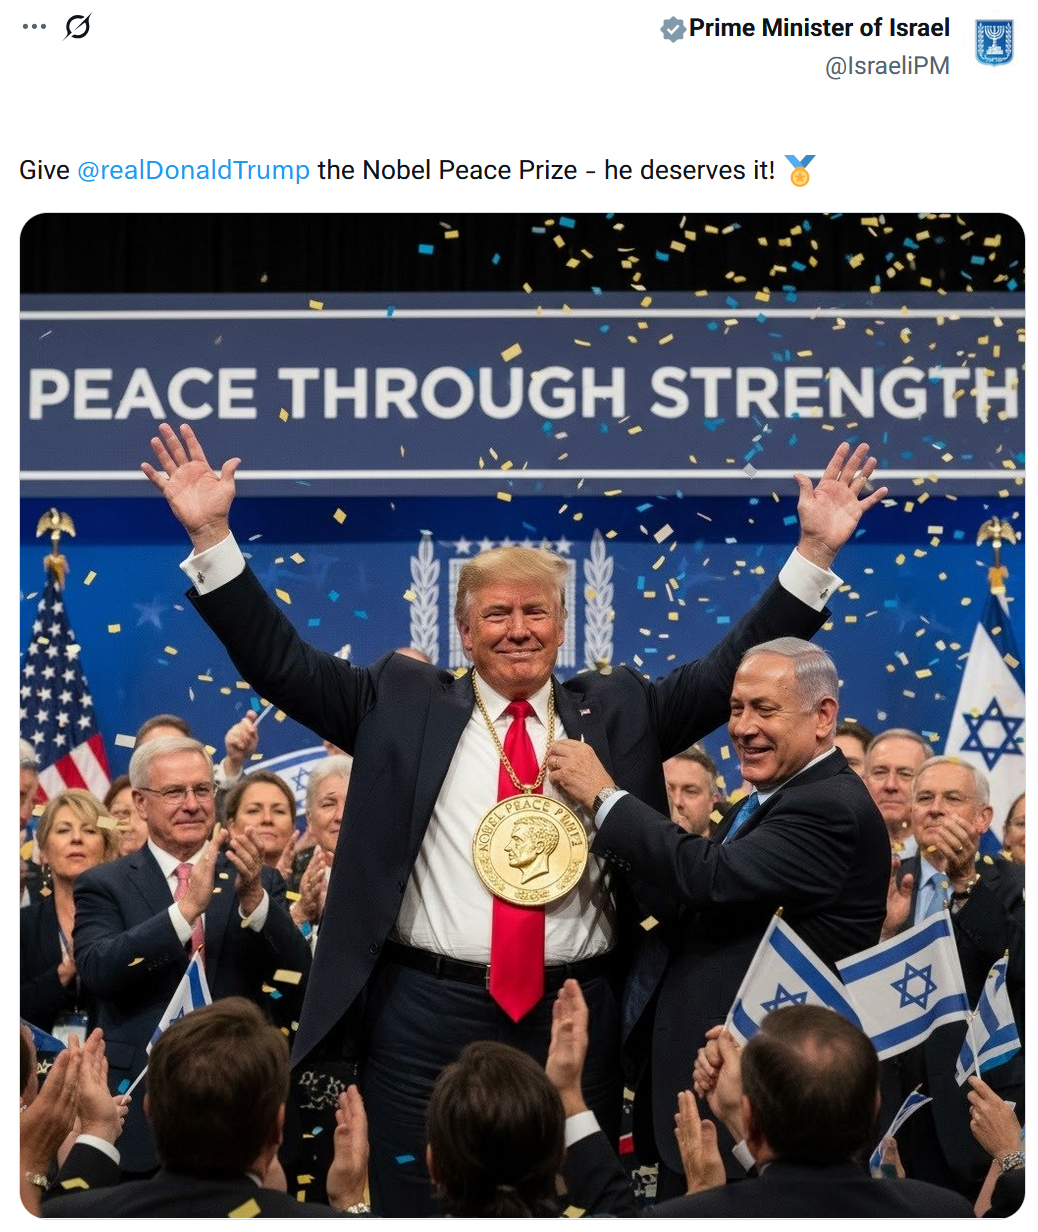The height and width of the screenshot is (1232, 1038).
Task: Click the verified badge beside the account name
Action: pos(673,29)
